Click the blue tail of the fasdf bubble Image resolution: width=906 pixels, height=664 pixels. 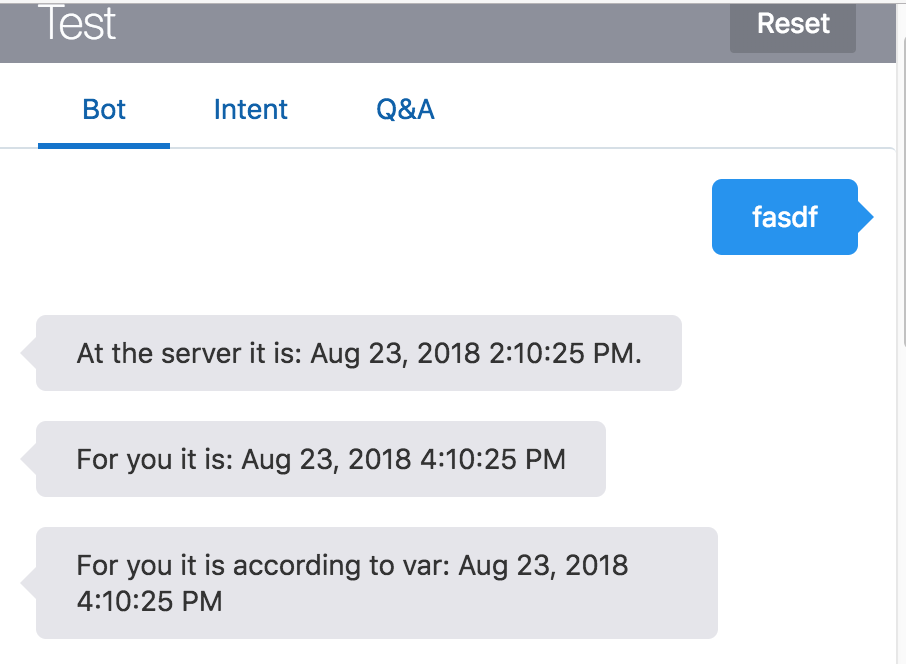pos(866,217)
